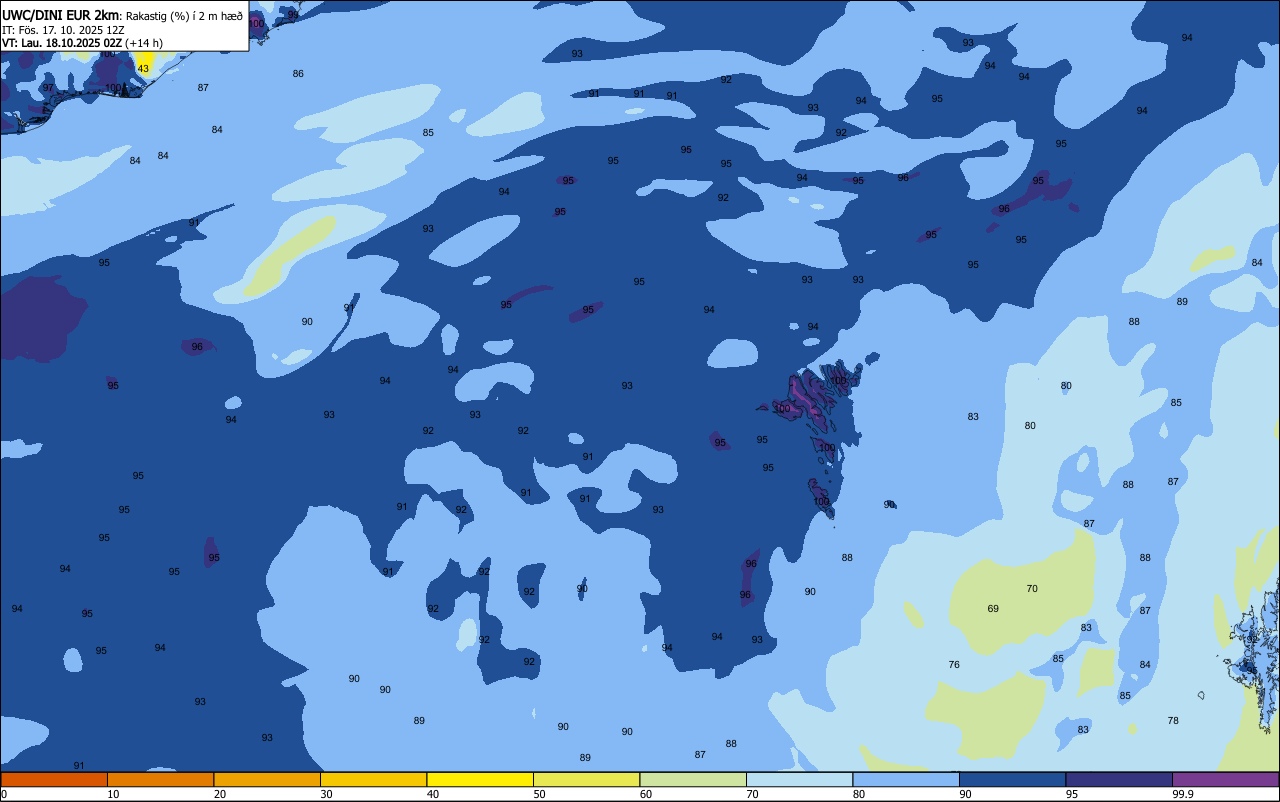This screenshot has width=1280, height=802.
Task: Click the orange 10–20 legend swatch
Action: coord(160,779)
